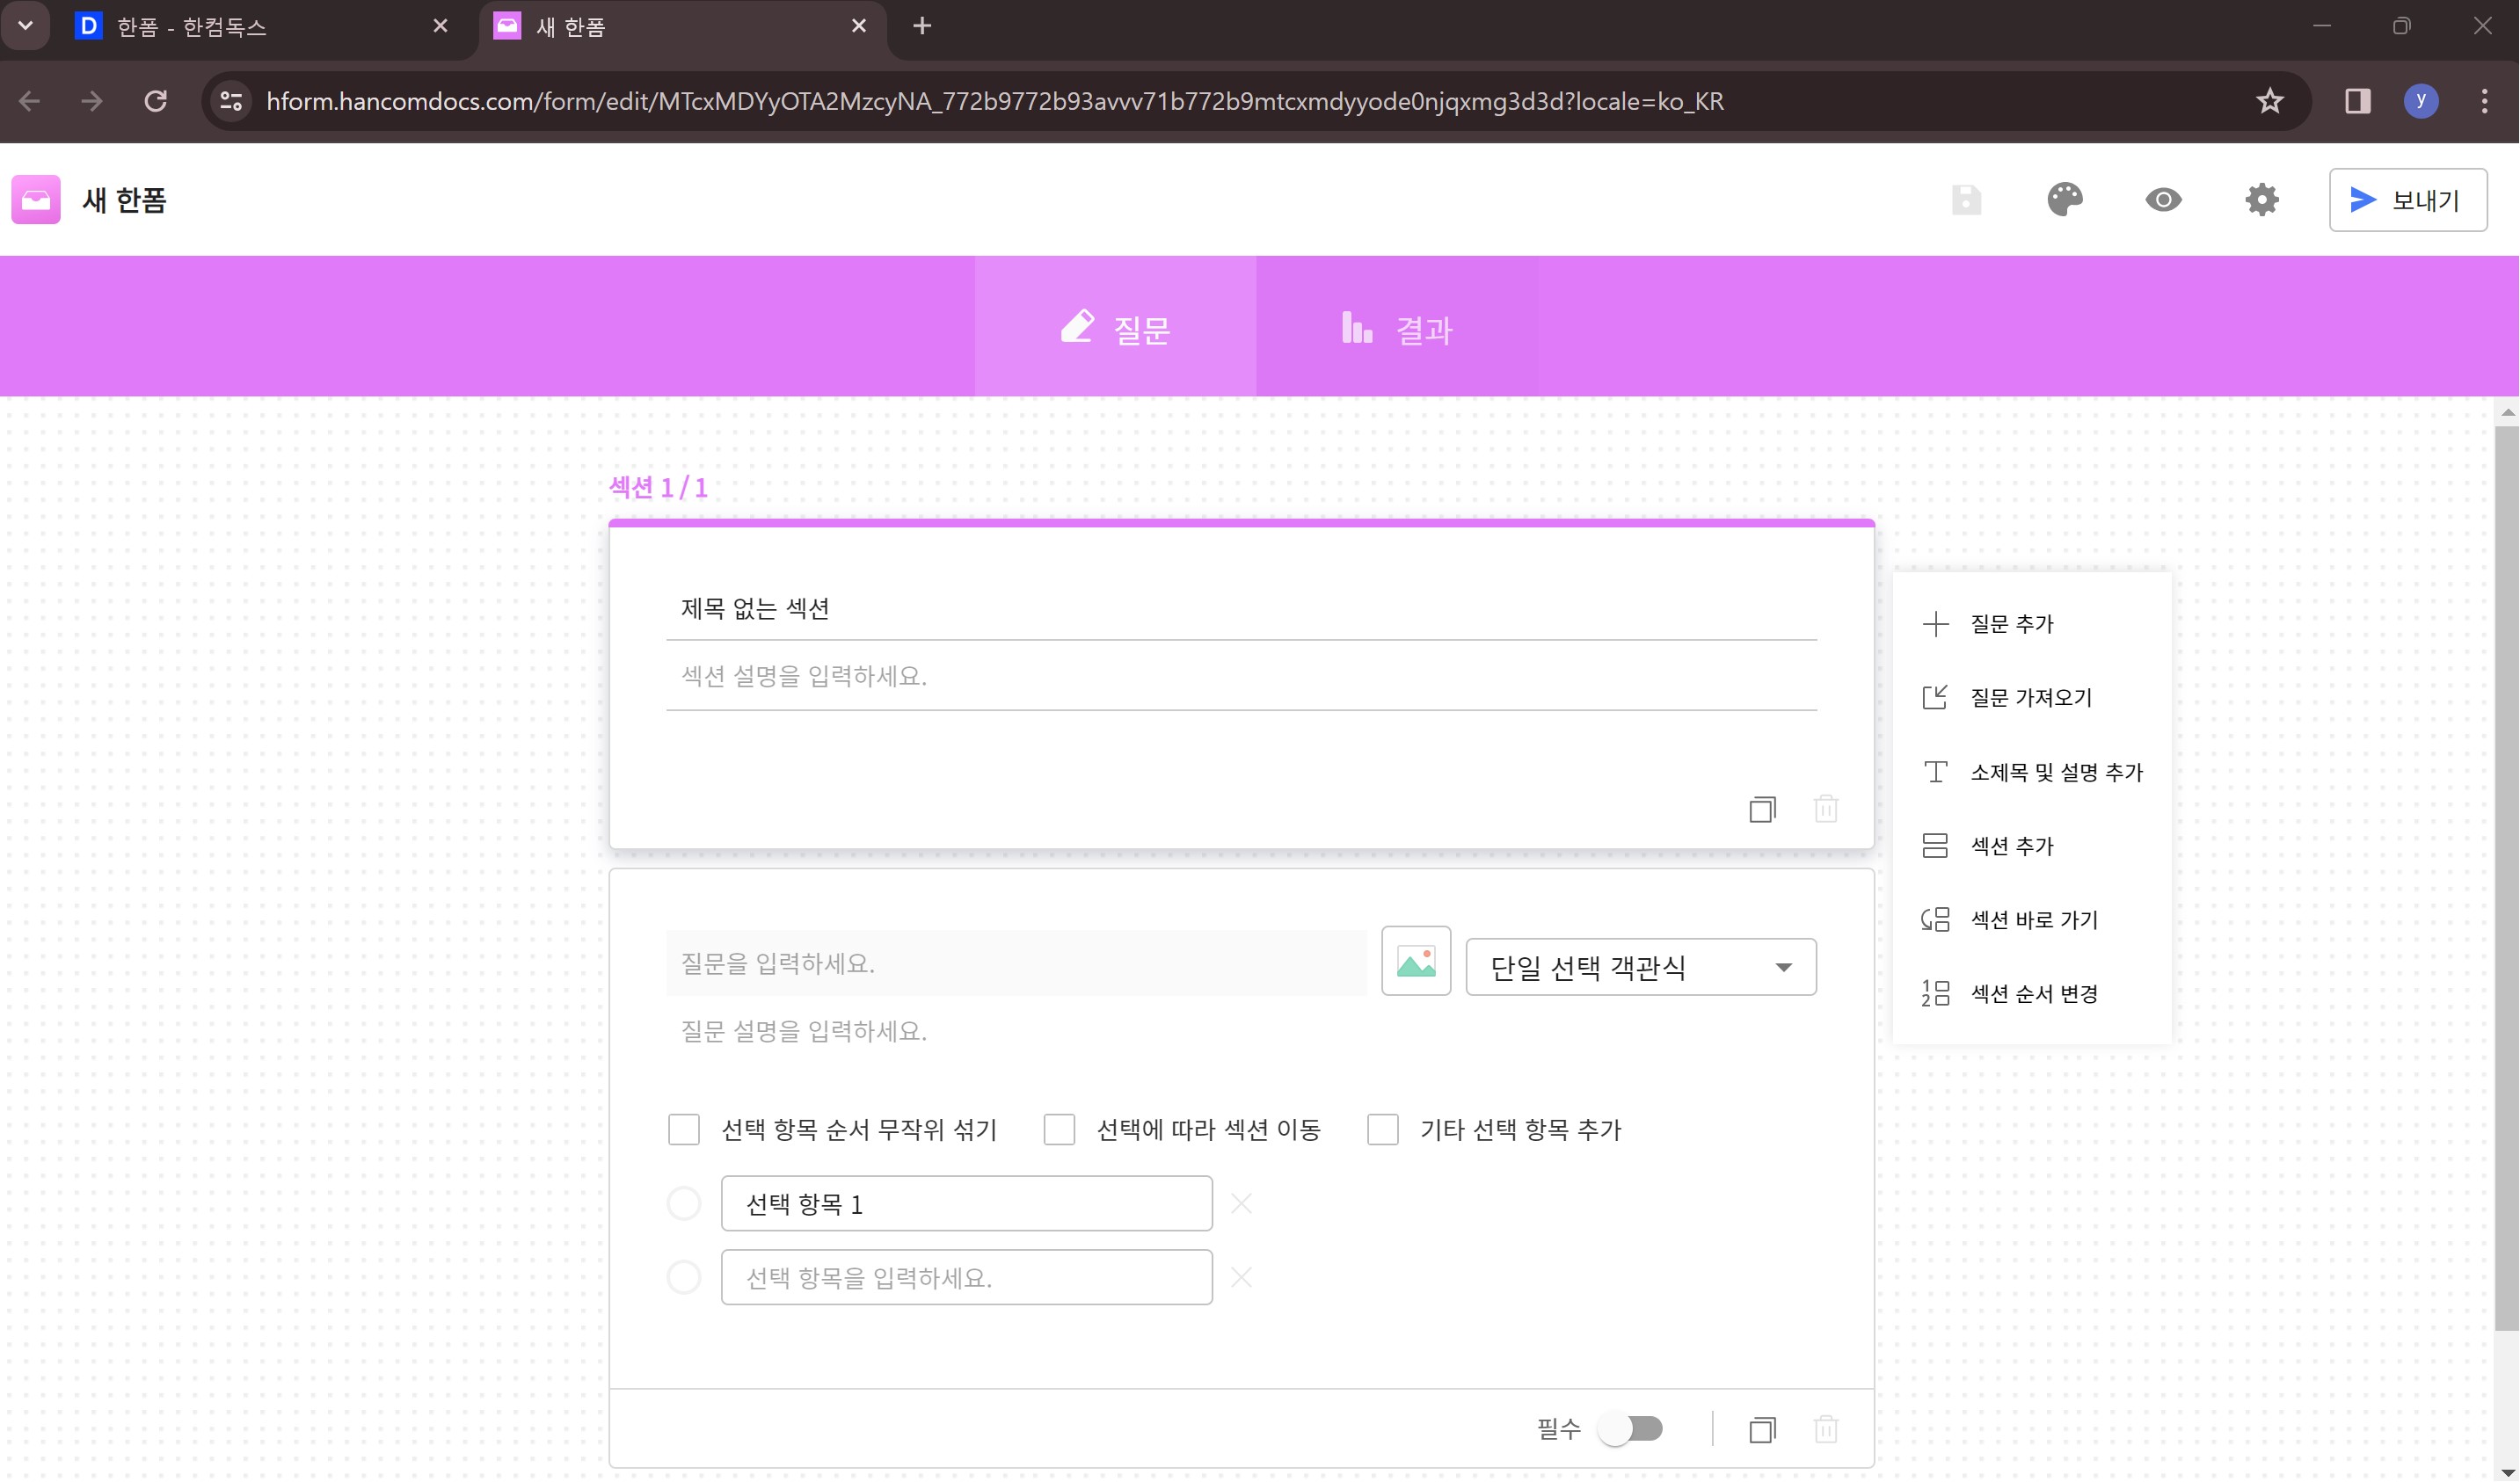This screenshot has height=1482, width=2520.
Task: Expand the browser tab search chevron
Action: pos(26,26)
